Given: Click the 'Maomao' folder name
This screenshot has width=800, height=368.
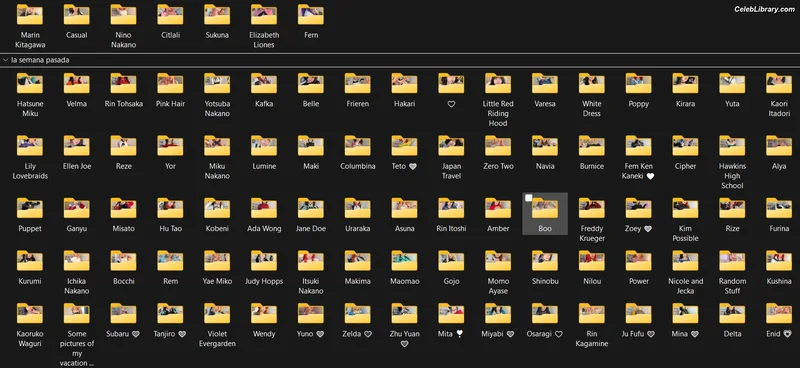Looking at the screenshot, I should 405,281.
